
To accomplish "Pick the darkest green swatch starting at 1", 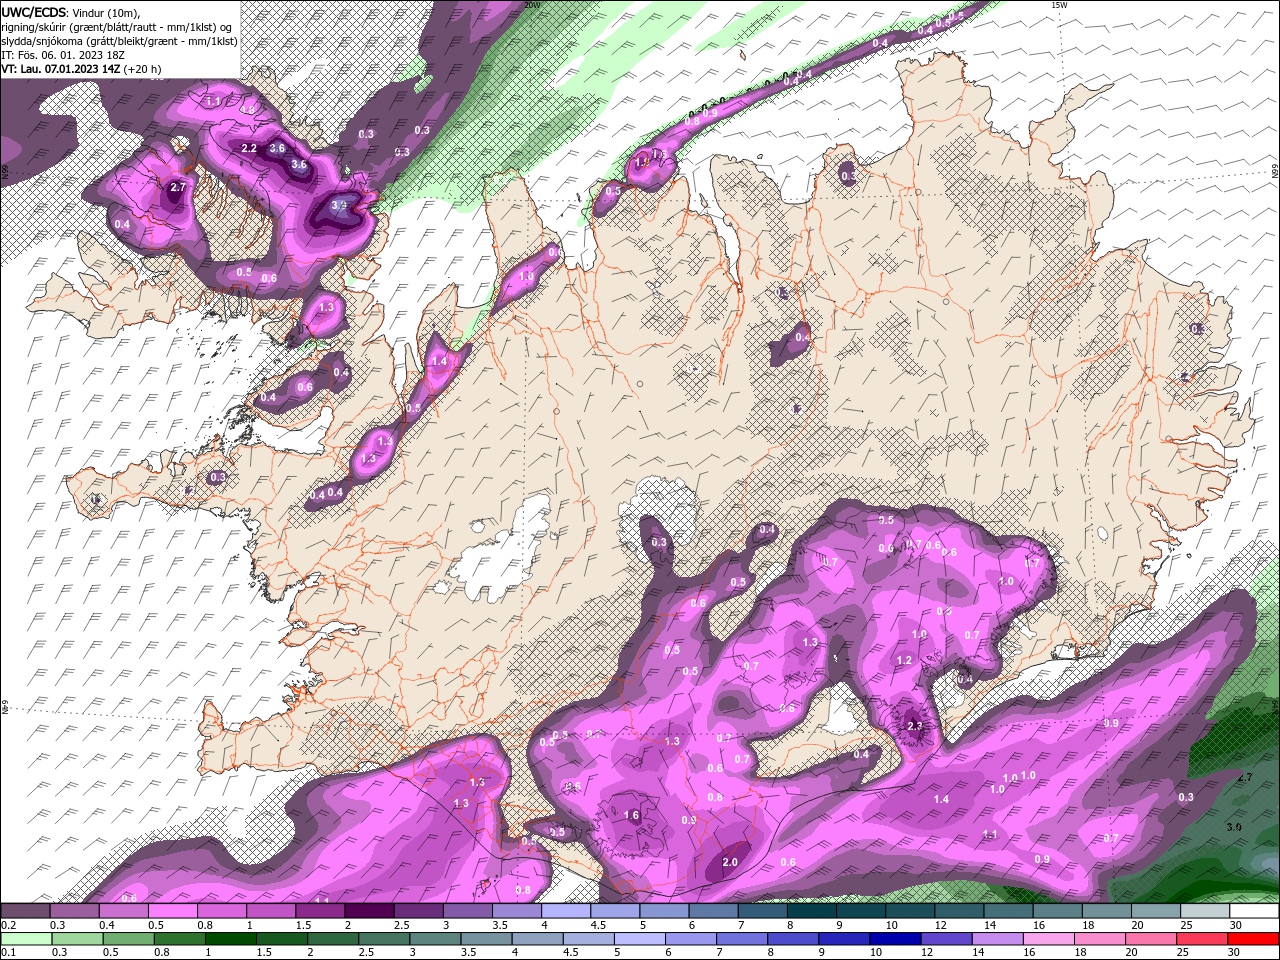I will 229,939.
